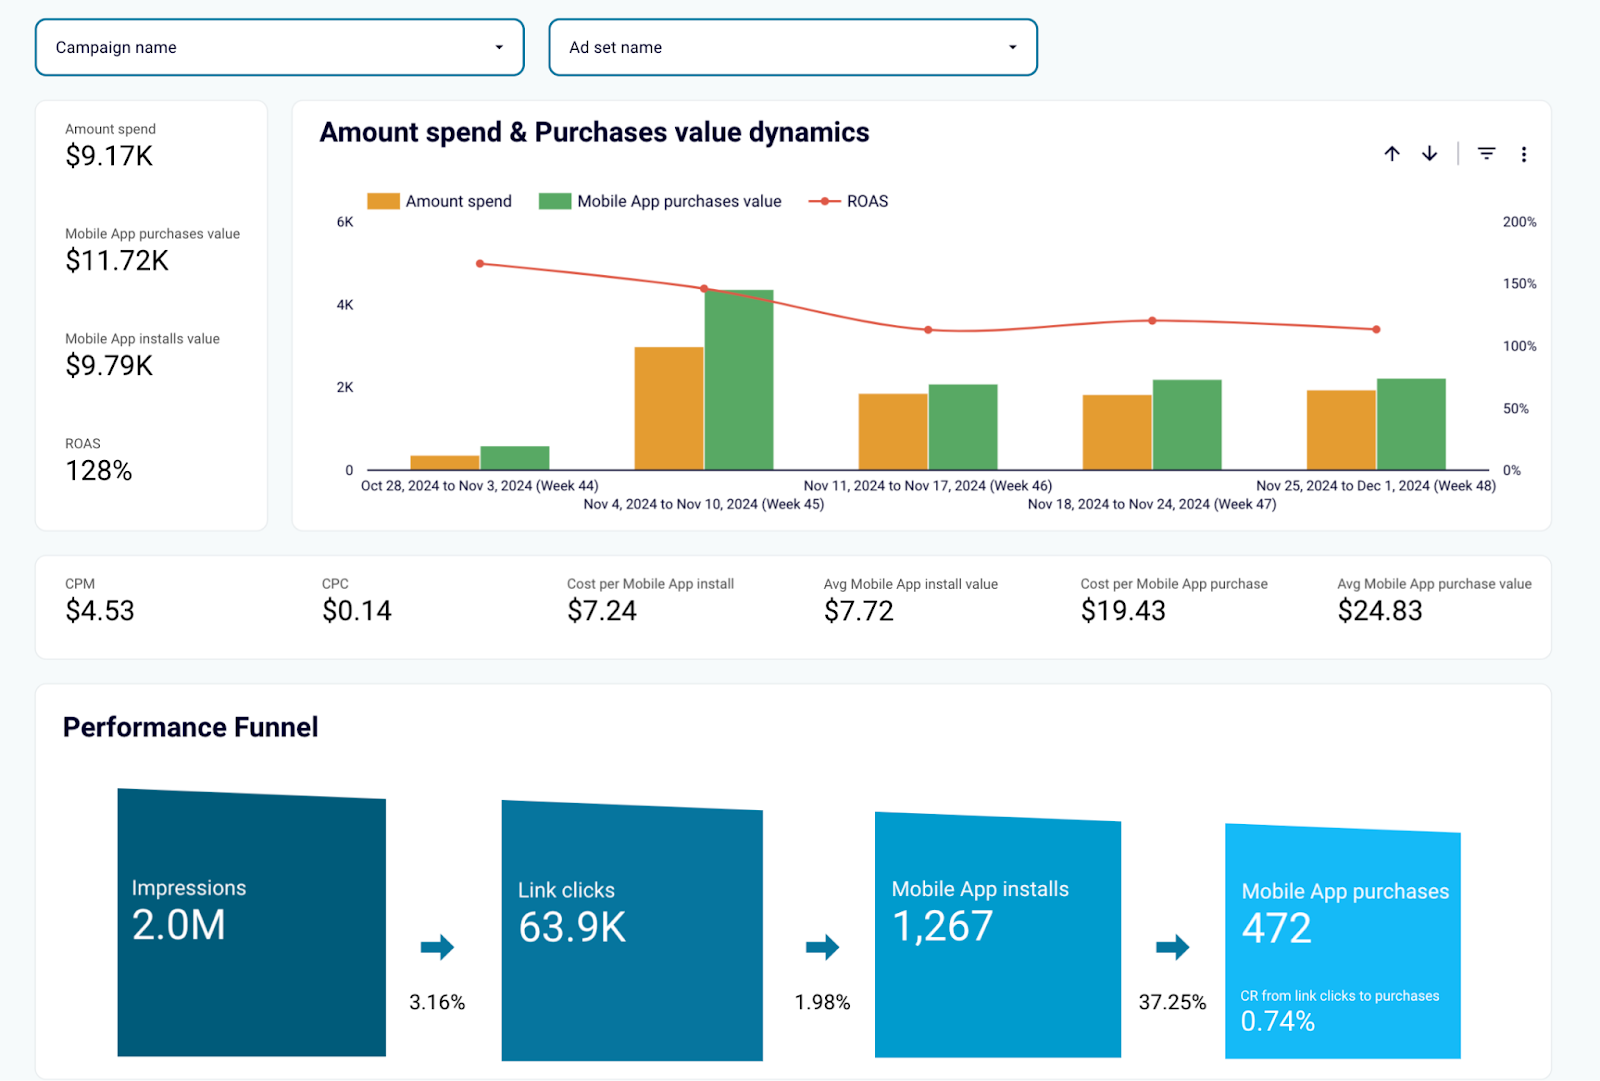Viewport: 1600px width, 1081px height.
Task: Click the Mobile App purchases funnel block
Action: 1343,940
